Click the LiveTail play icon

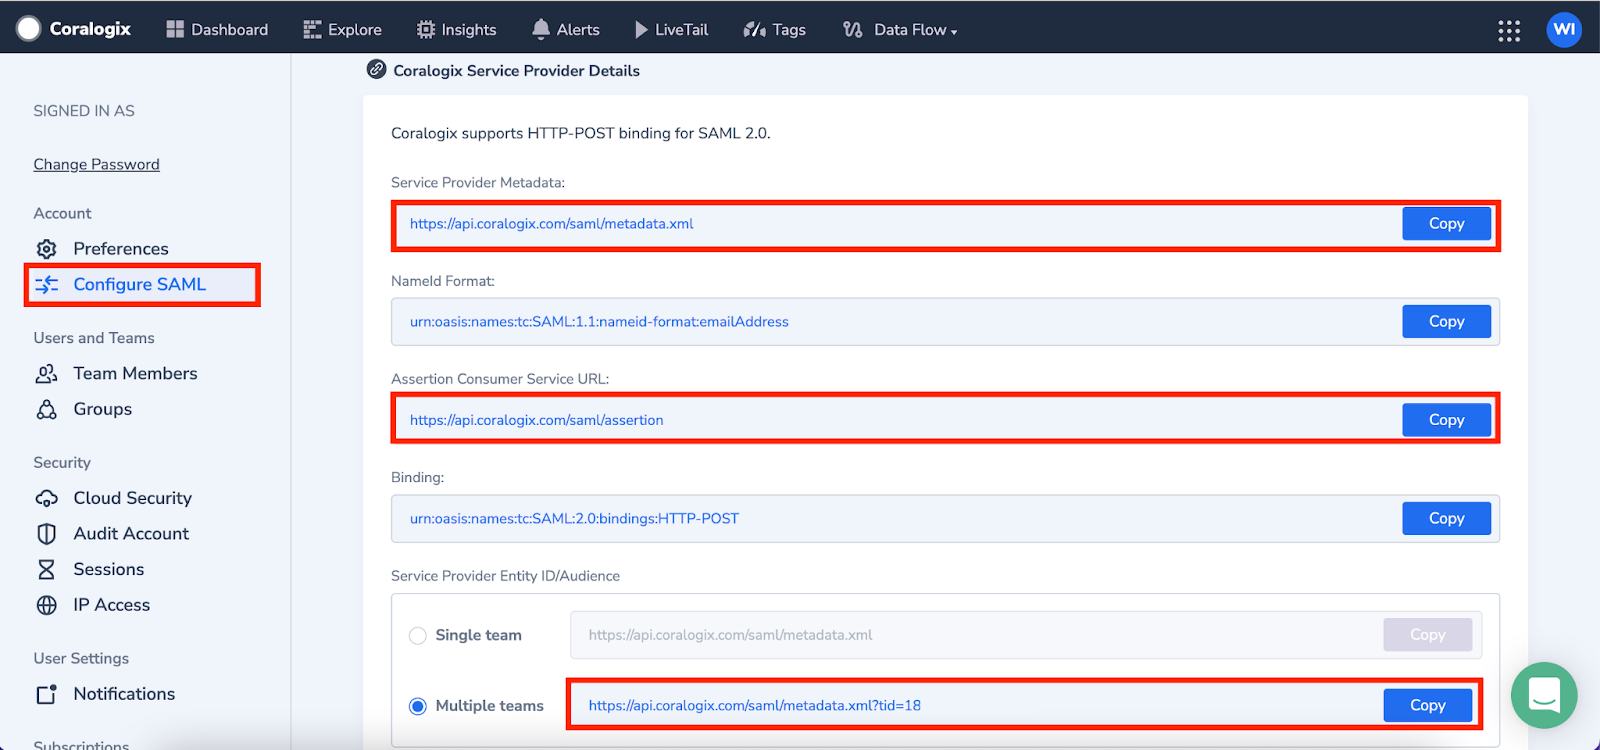(641, 30)
